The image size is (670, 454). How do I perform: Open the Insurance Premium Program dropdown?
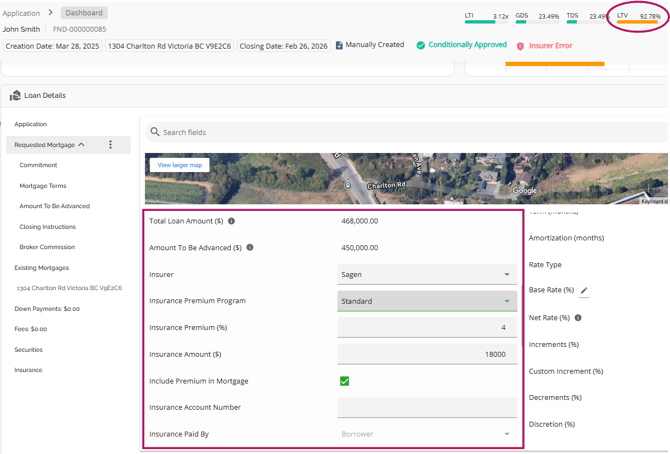(427, 301)
